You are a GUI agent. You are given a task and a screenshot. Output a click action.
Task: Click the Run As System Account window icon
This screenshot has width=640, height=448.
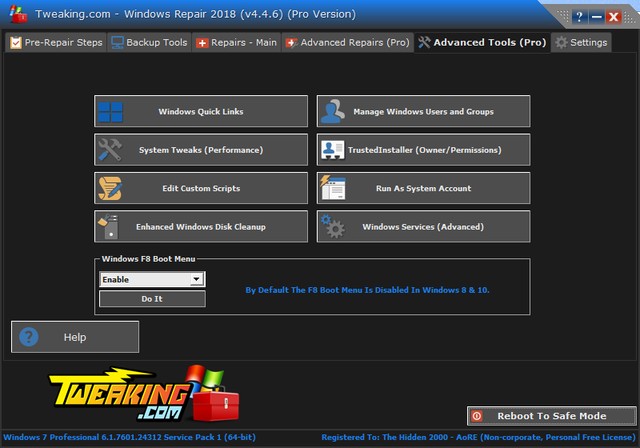pyautogui.click(x=333, y=188)
